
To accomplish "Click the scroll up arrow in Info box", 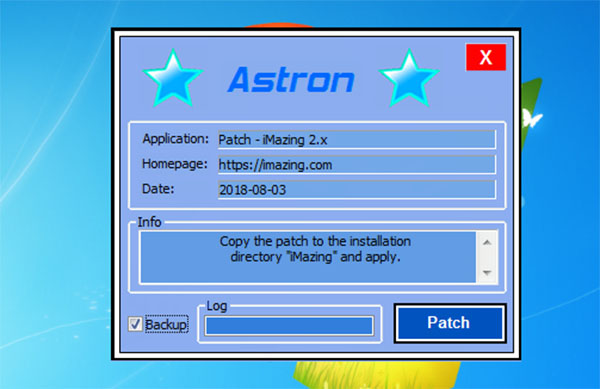I will pyautogui.click(x=487, y=243).
